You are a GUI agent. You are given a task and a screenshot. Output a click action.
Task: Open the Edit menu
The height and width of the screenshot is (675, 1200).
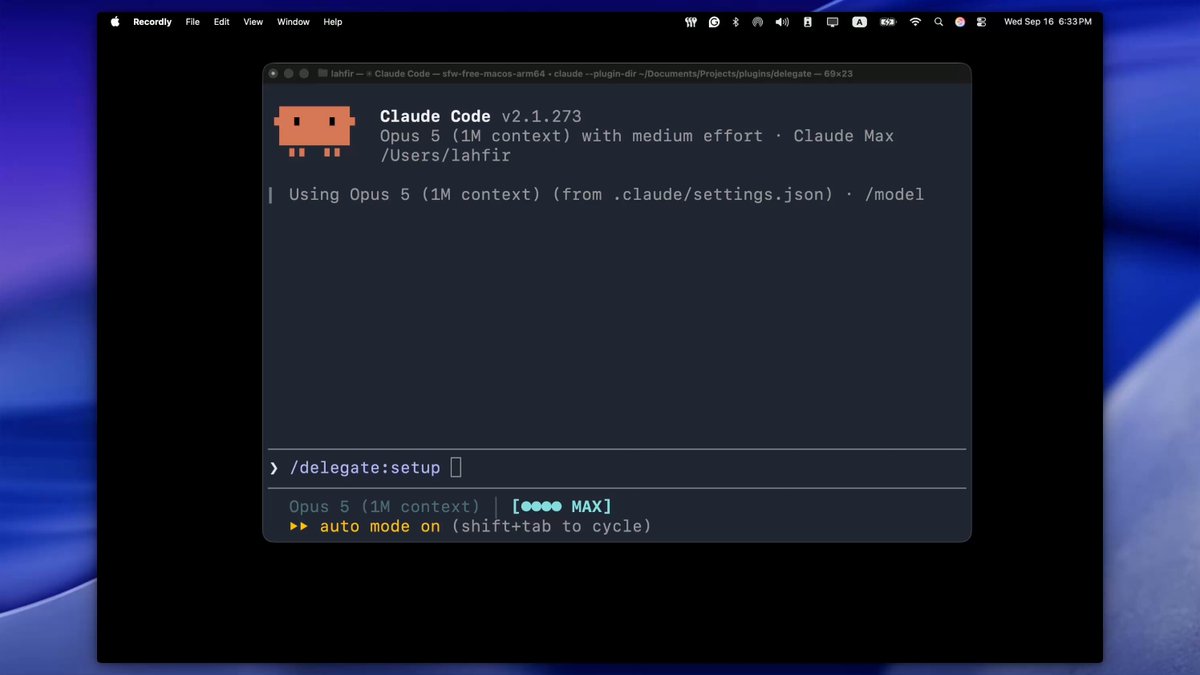tap(221, 22)
